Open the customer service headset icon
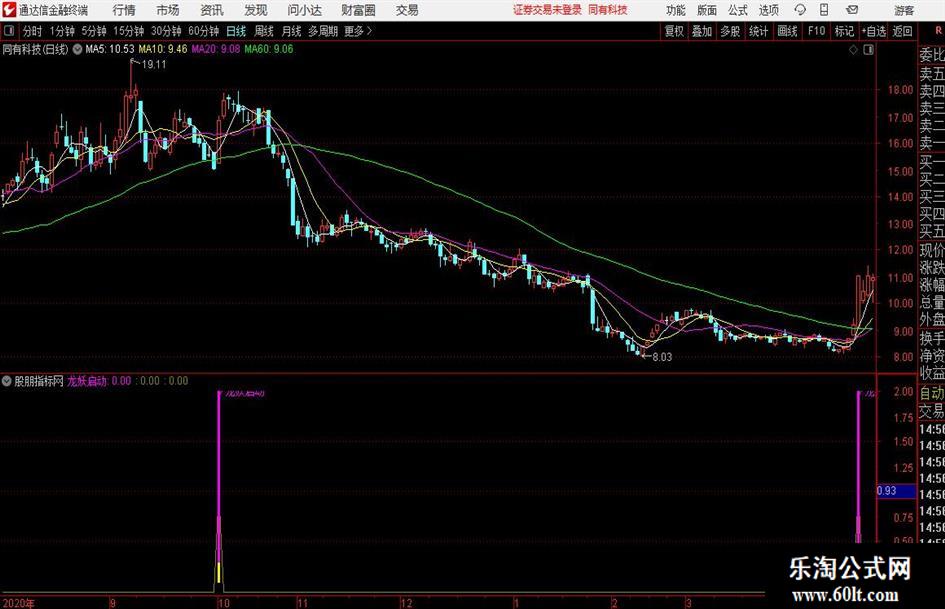 800,10
